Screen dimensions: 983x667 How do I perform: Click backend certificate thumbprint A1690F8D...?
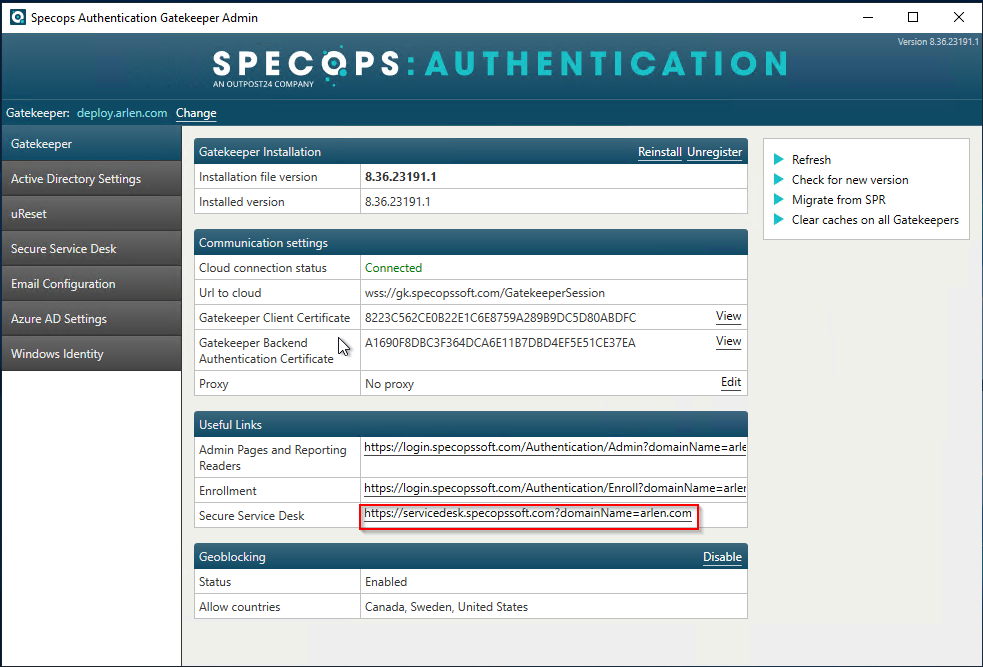[x=500, y=343]
